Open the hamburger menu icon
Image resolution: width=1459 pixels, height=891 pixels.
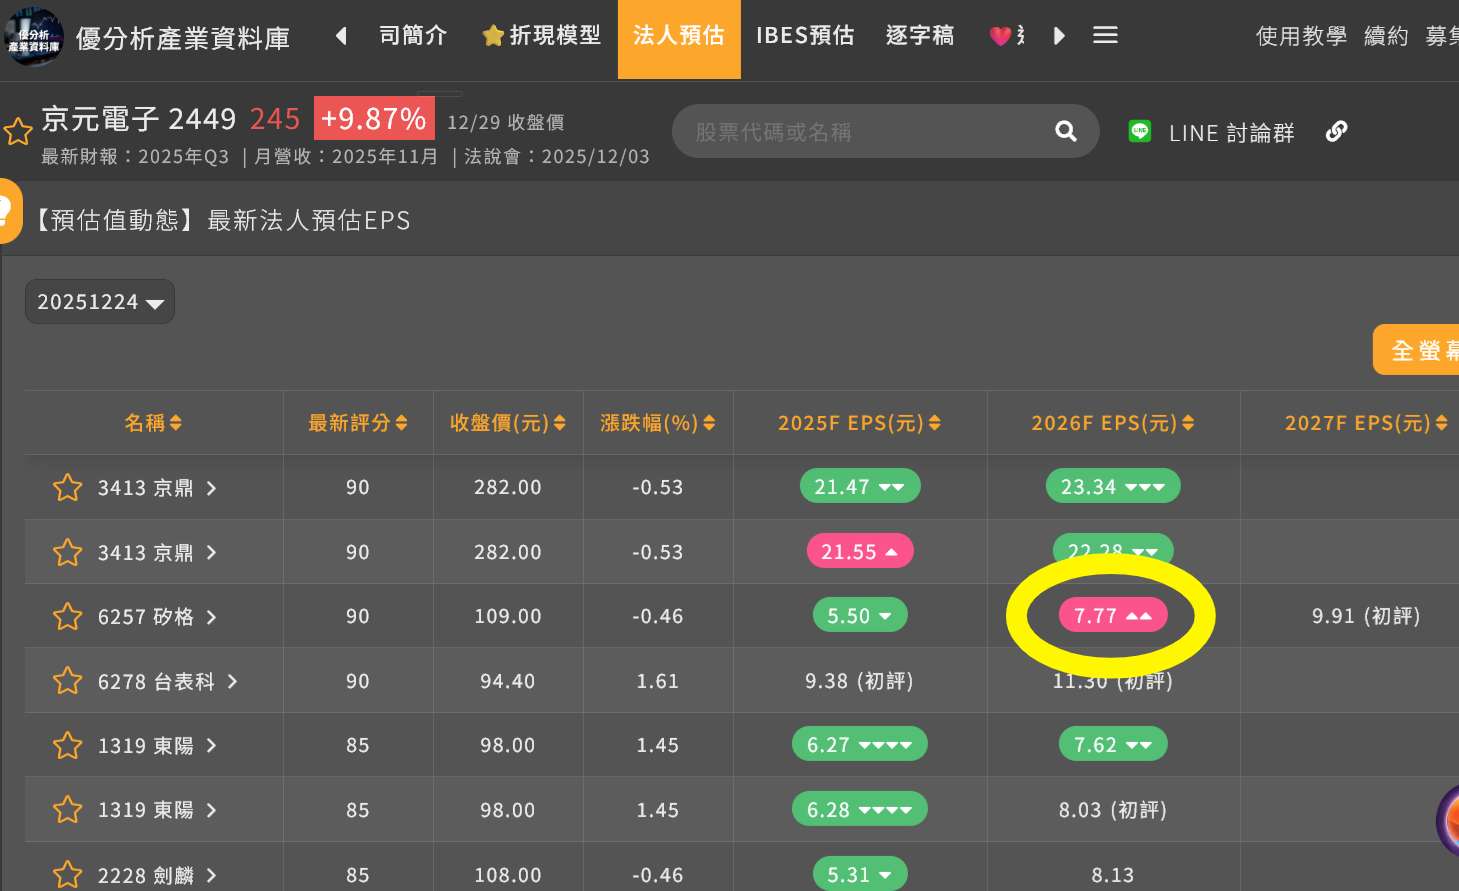click(x=1105, y=36)
